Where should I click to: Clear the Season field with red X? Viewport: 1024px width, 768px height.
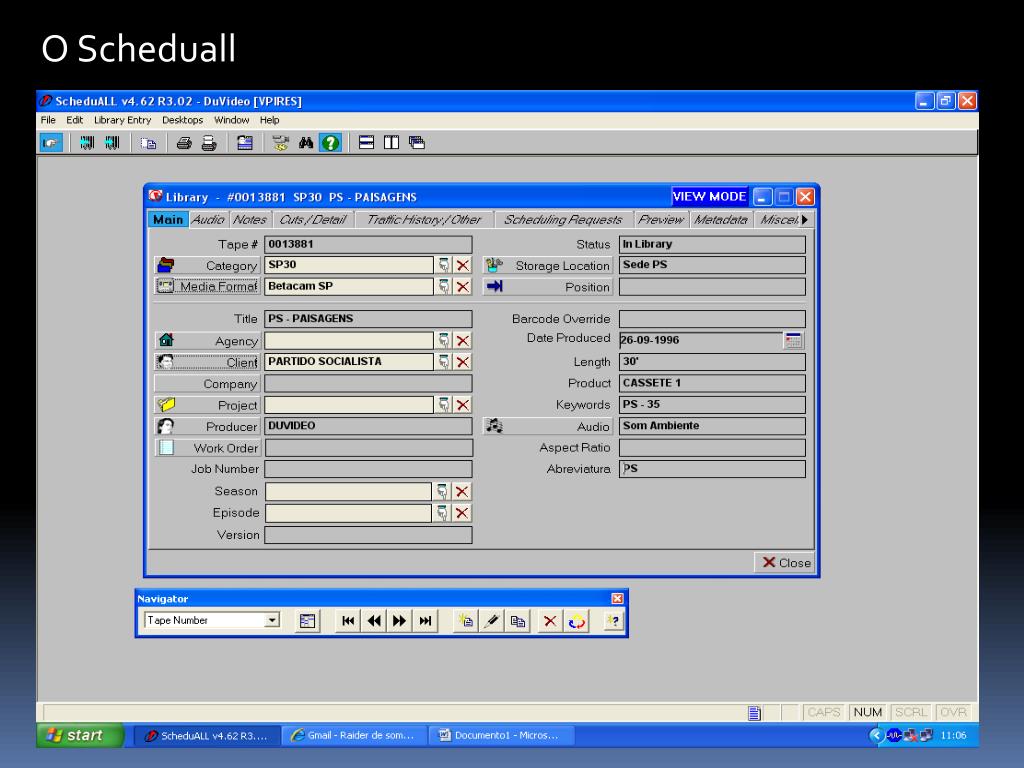[462, 492]
